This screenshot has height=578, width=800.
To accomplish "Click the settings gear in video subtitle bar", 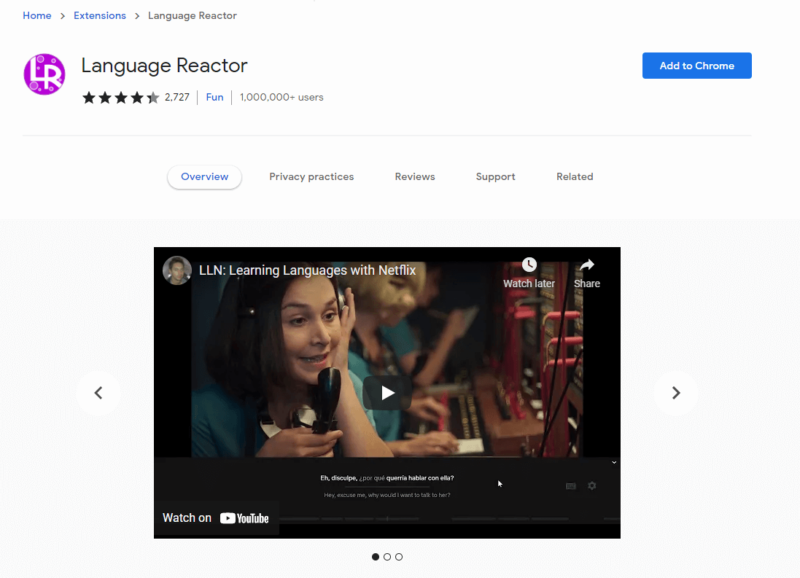I will point(592,486).
